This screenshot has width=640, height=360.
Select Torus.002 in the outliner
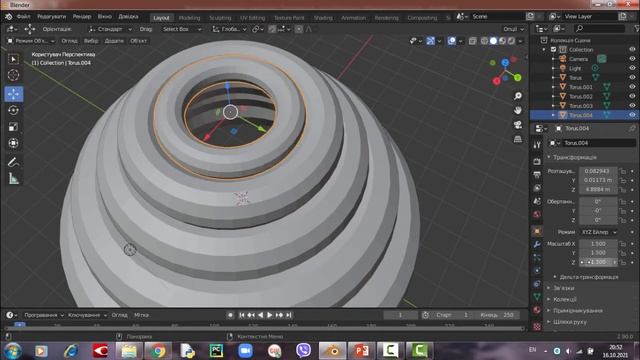click(581, 96)
